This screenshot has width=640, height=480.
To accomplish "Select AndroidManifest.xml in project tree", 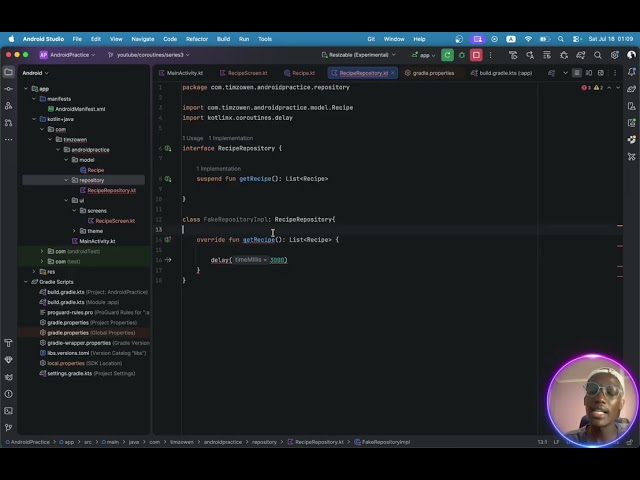I will [x=76, y=109].
